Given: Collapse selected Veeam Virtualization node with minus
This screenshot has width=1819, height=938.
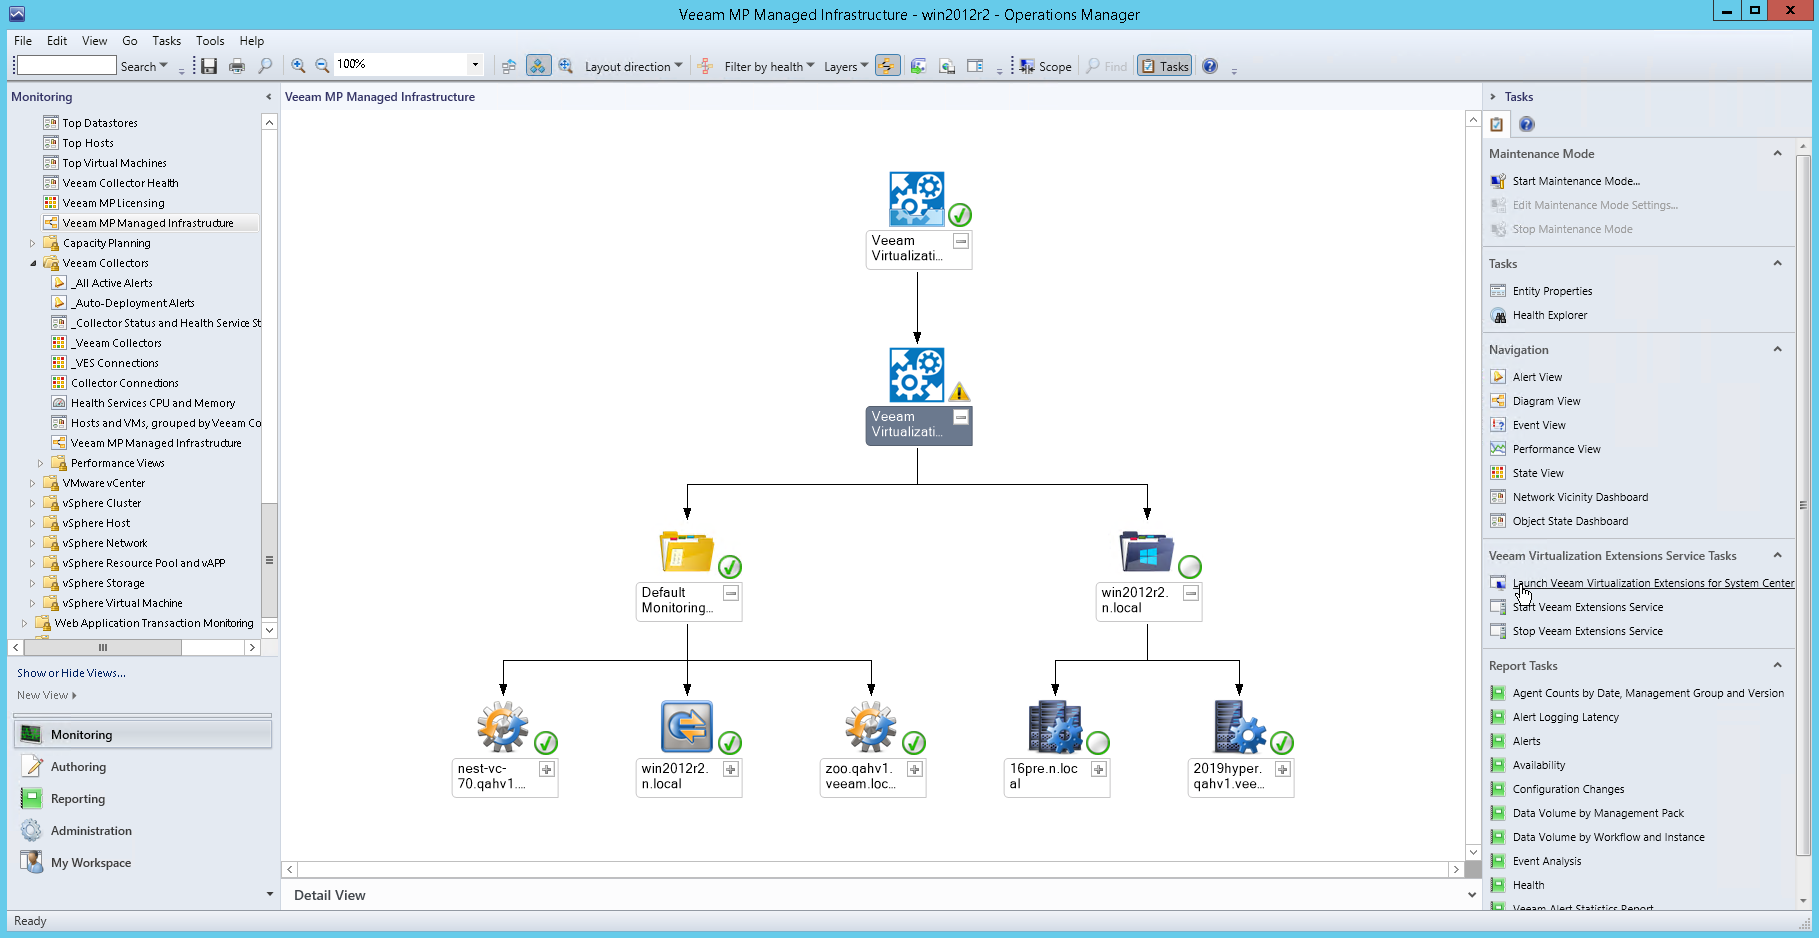Looking at the screenshot, I should click(961, 417).
